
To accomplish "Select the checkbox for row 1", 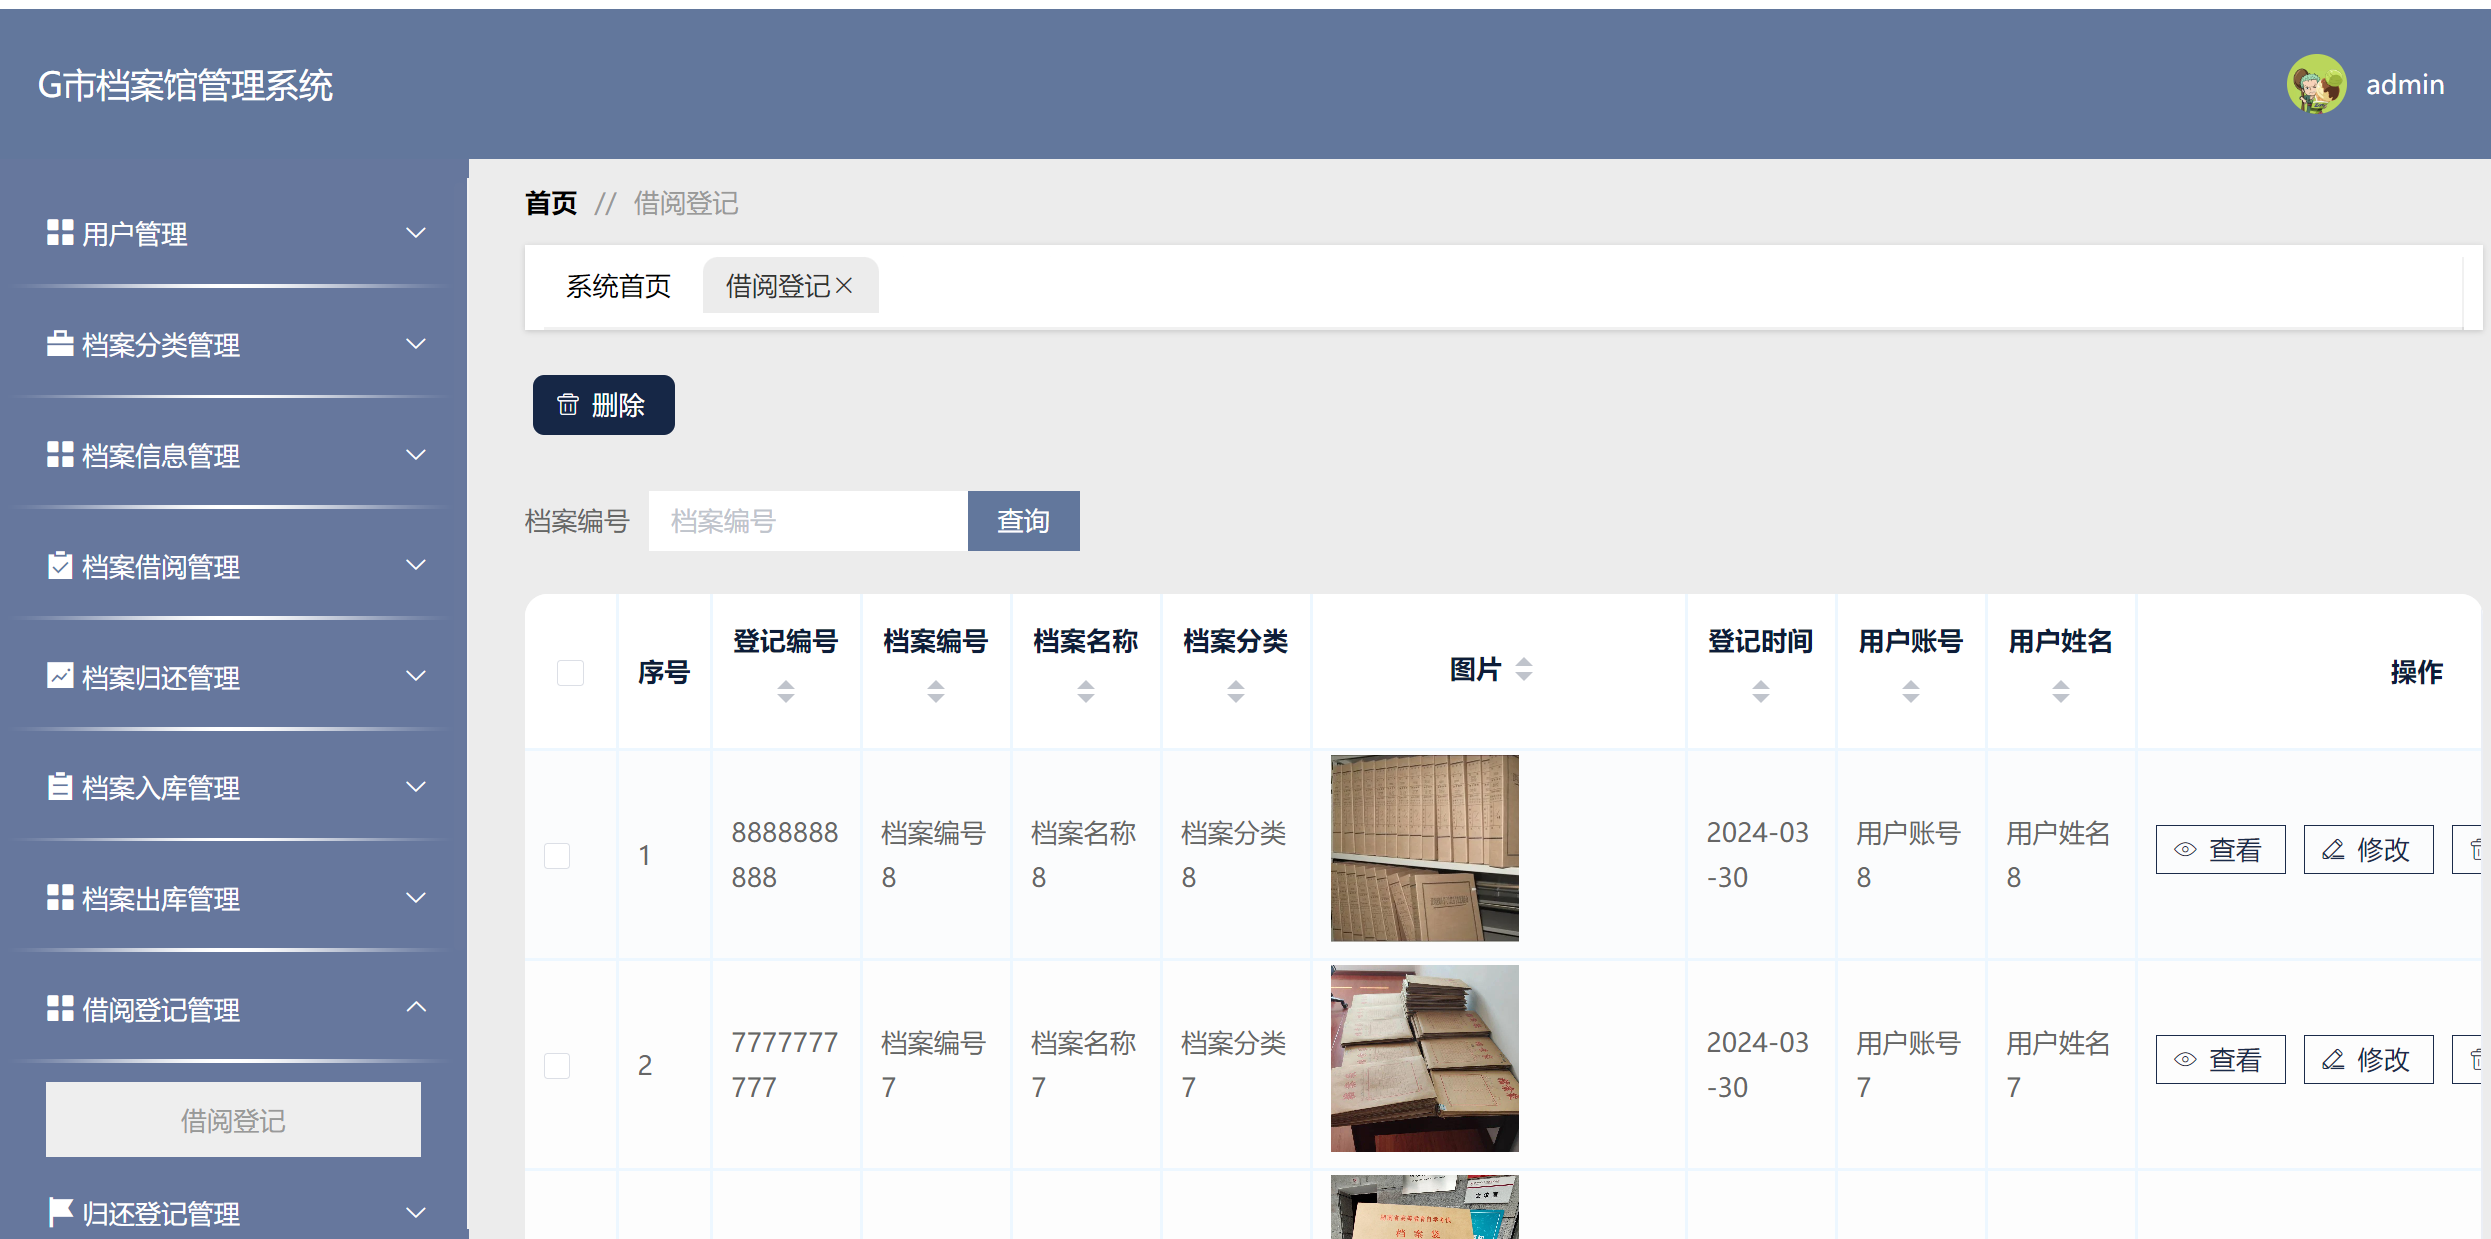I will pos(557,856).
